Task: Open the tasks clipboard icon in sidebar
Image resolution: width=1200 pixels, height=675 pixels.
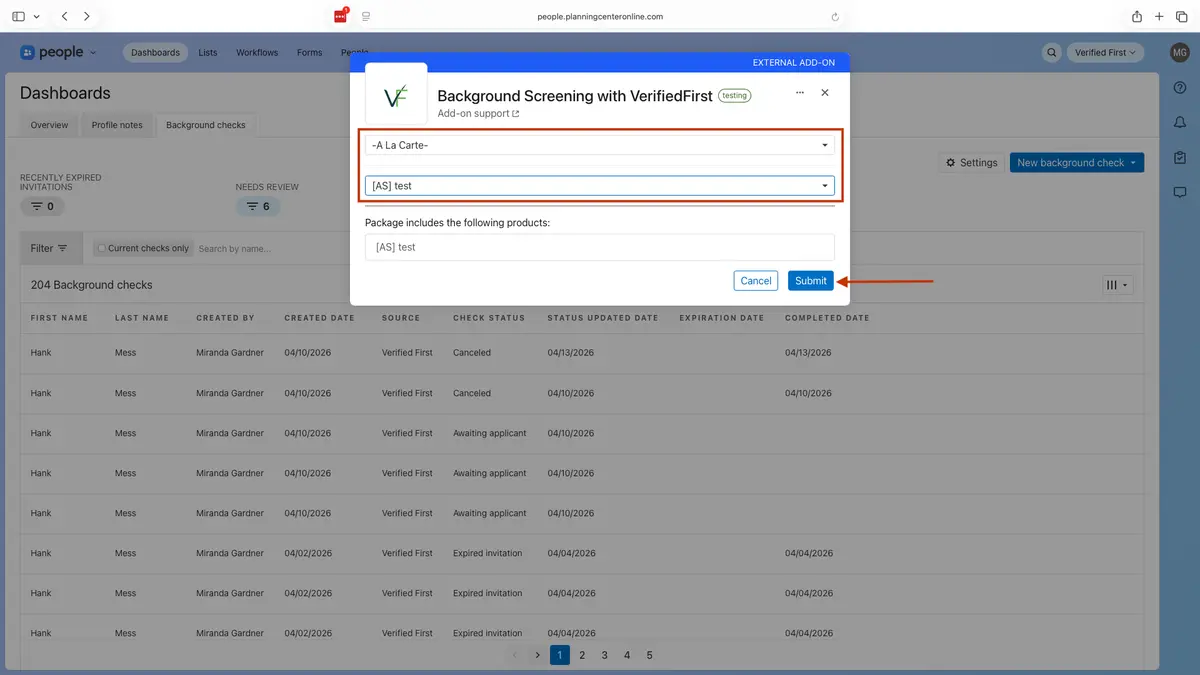Action: (1180, 158)
